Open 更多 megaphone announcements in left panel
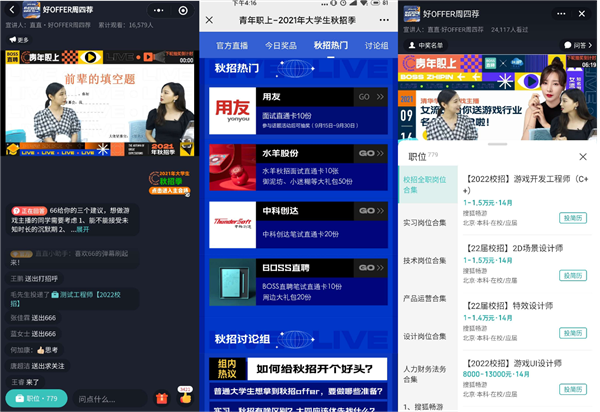 click(x=19, y=39)
